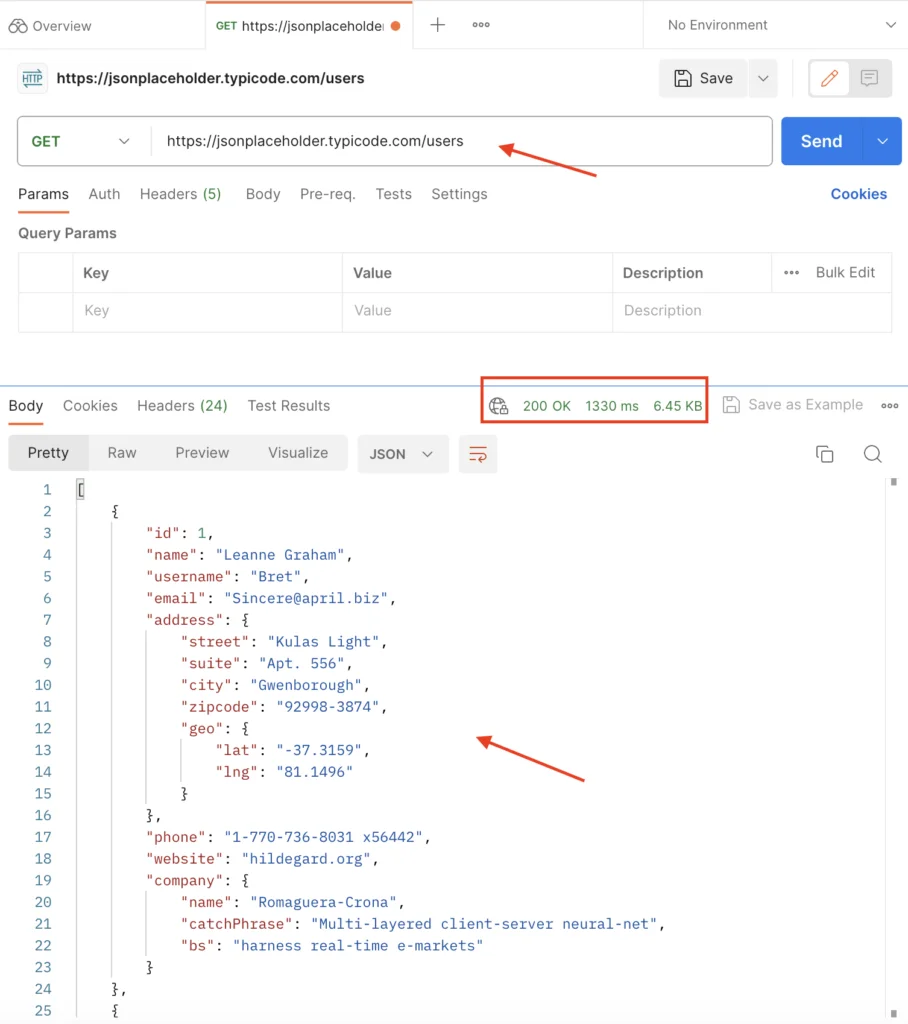Open the response Headers (24) tab
Image resolution: width=908 pixels, height=1024 pixels.
(x=182, y=406)
